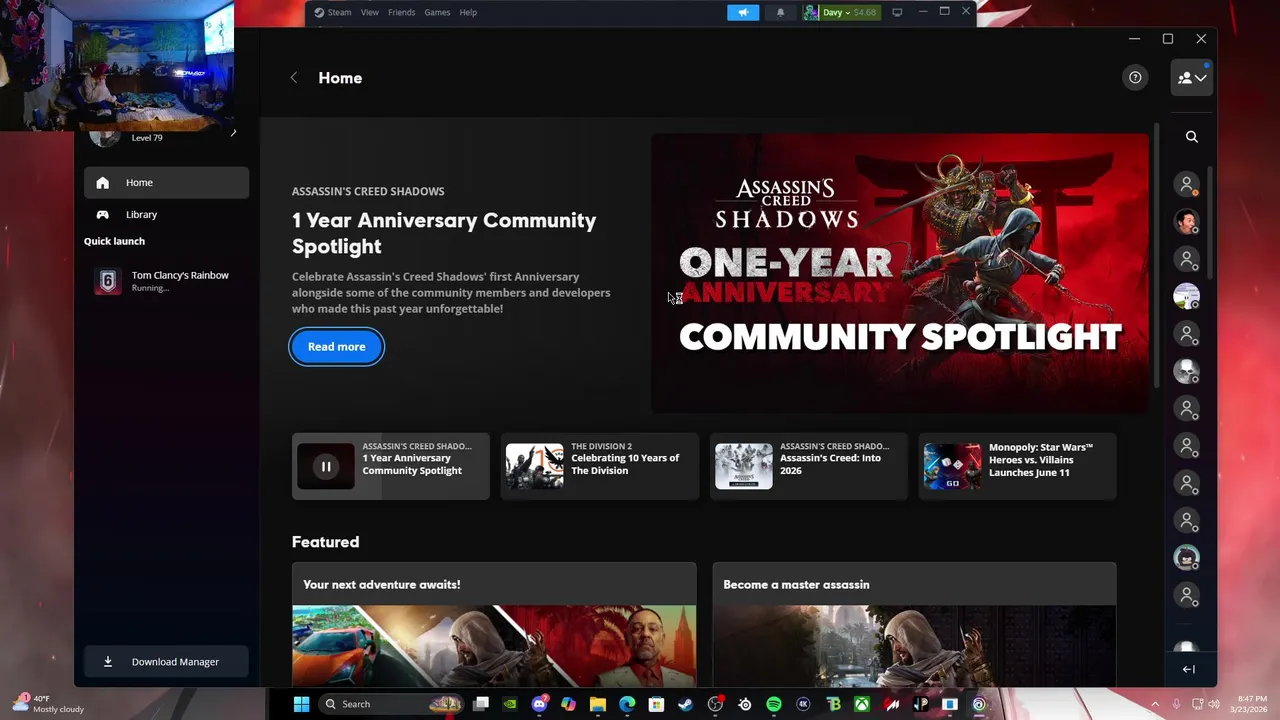
Task: Expand the profile chevron next to Level 79
Action: [233, 133]
